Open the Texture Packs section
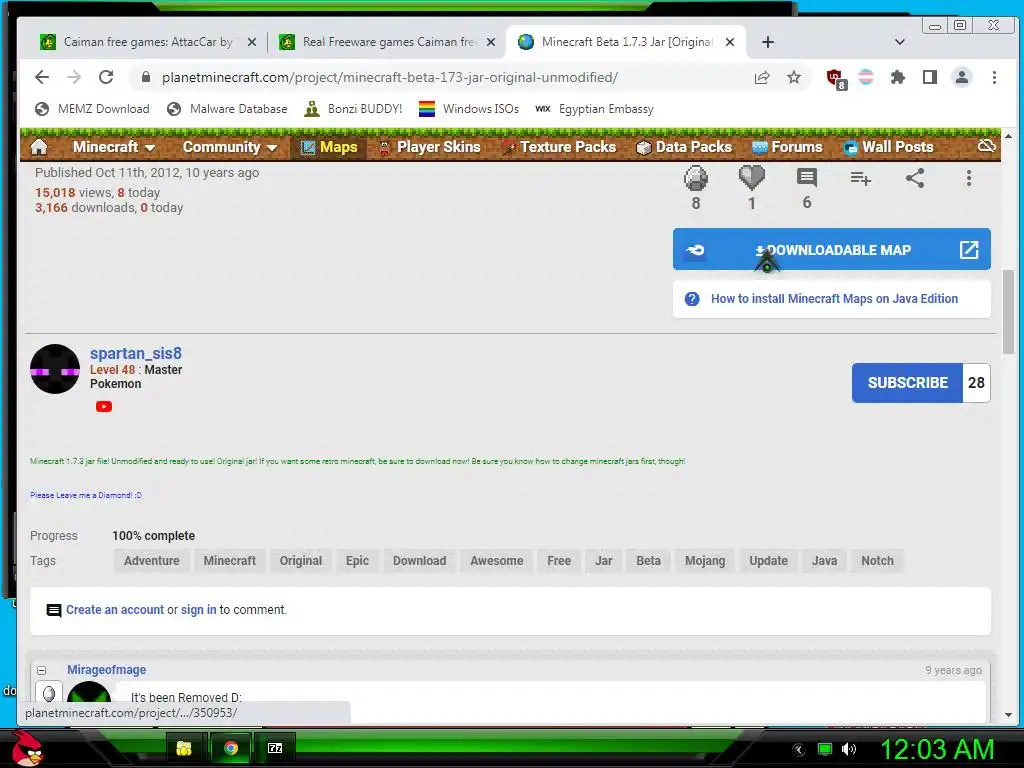 click(x=560, y=147)
